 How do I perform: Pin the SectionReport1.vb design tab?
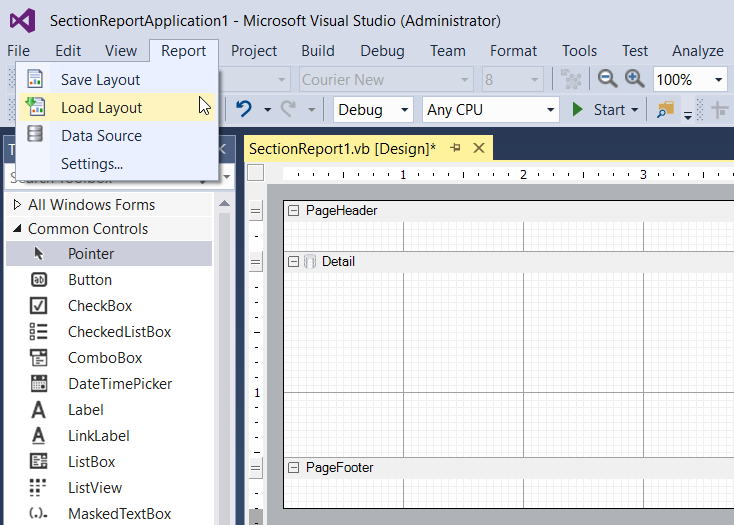pos(455,148)
